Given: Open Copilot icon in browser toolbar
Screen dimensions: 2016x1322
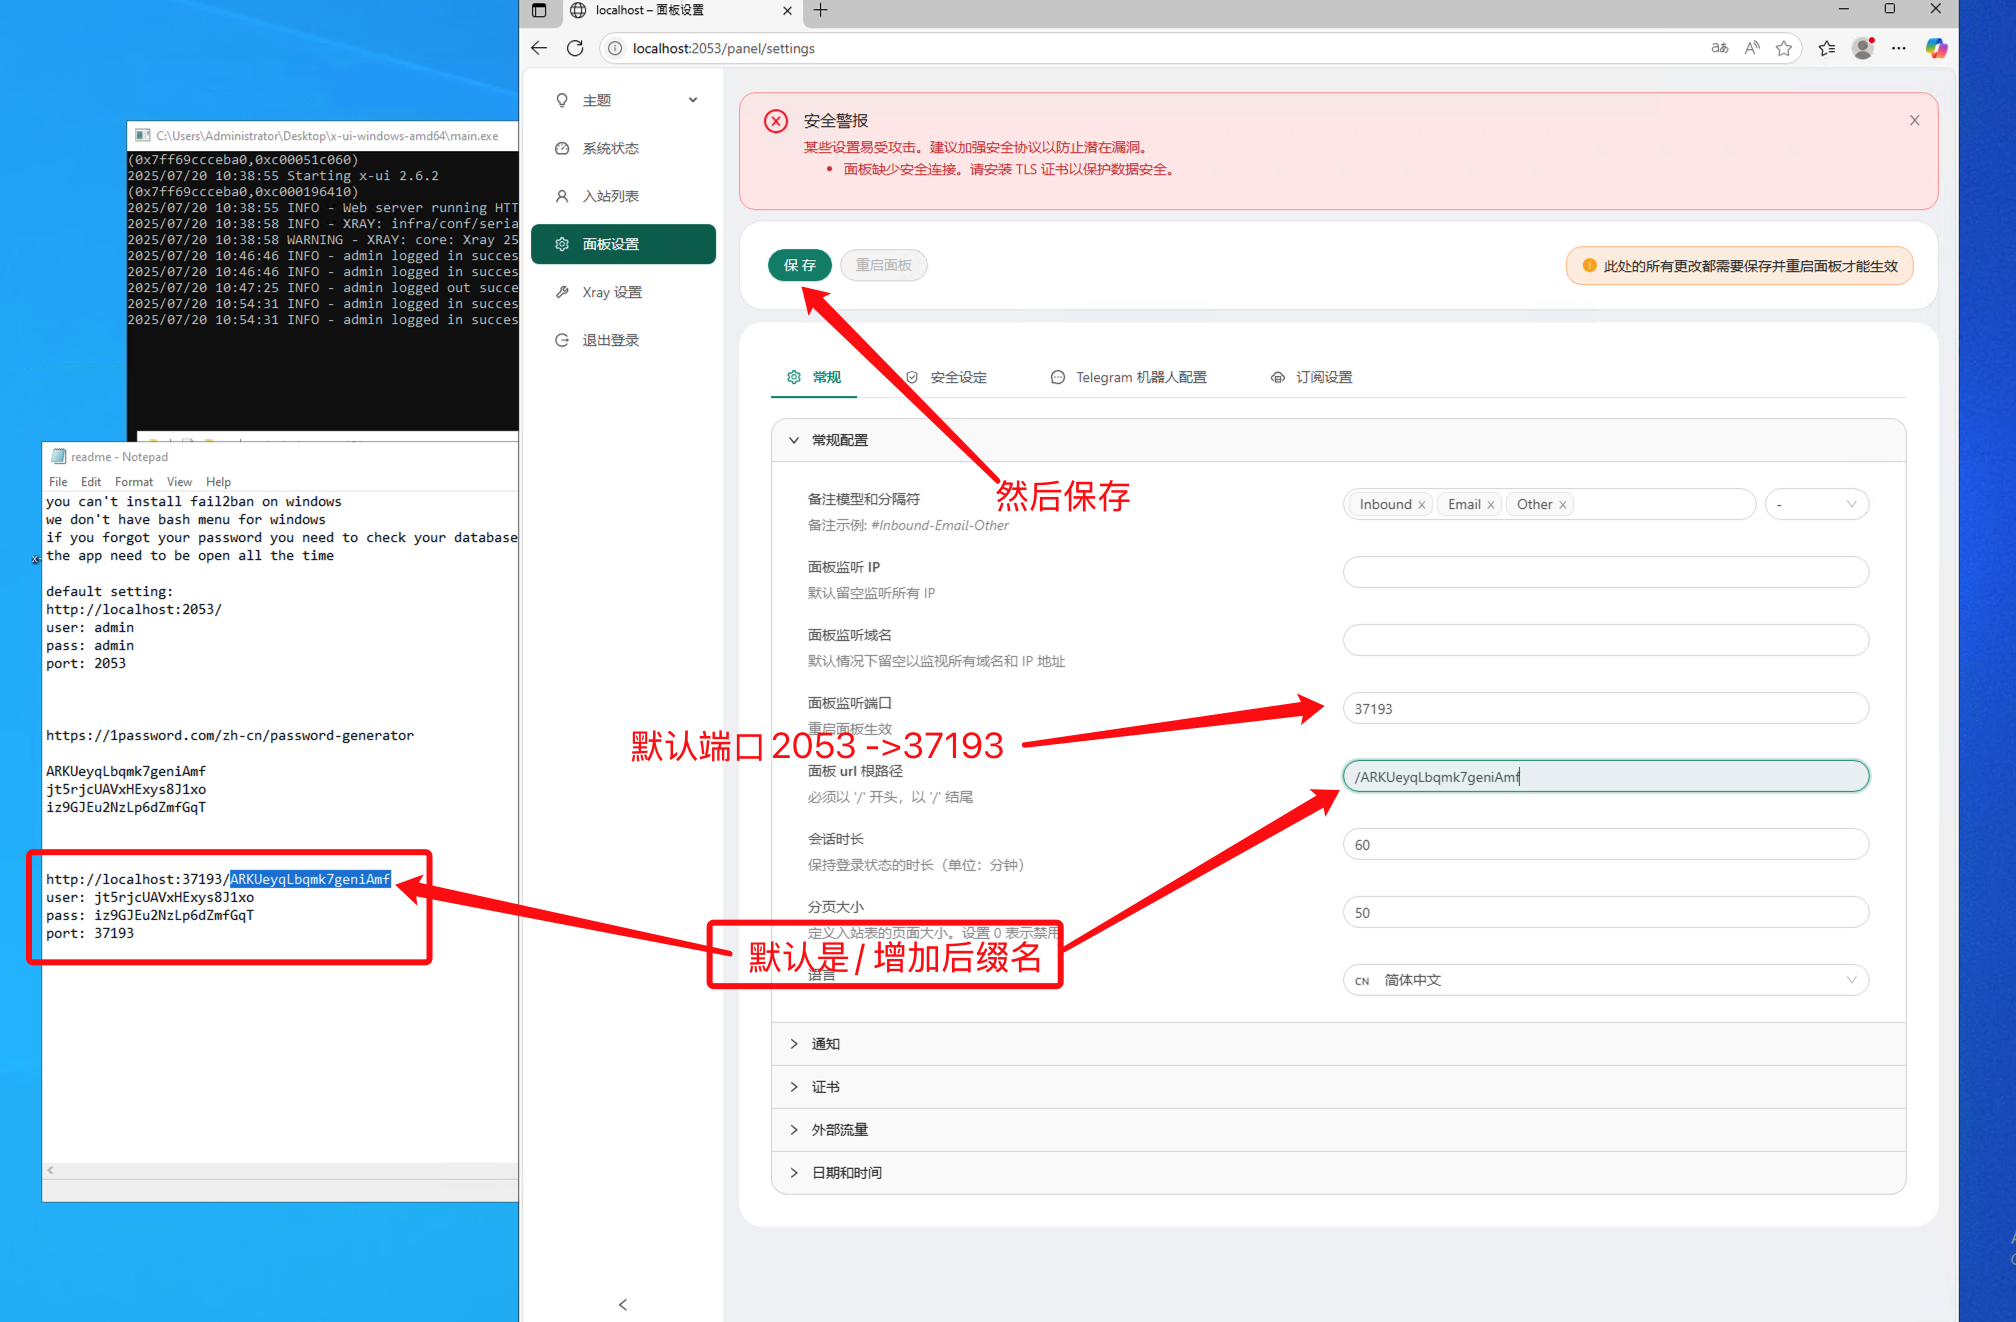Looking at the screenshot, I should 1936,48.
